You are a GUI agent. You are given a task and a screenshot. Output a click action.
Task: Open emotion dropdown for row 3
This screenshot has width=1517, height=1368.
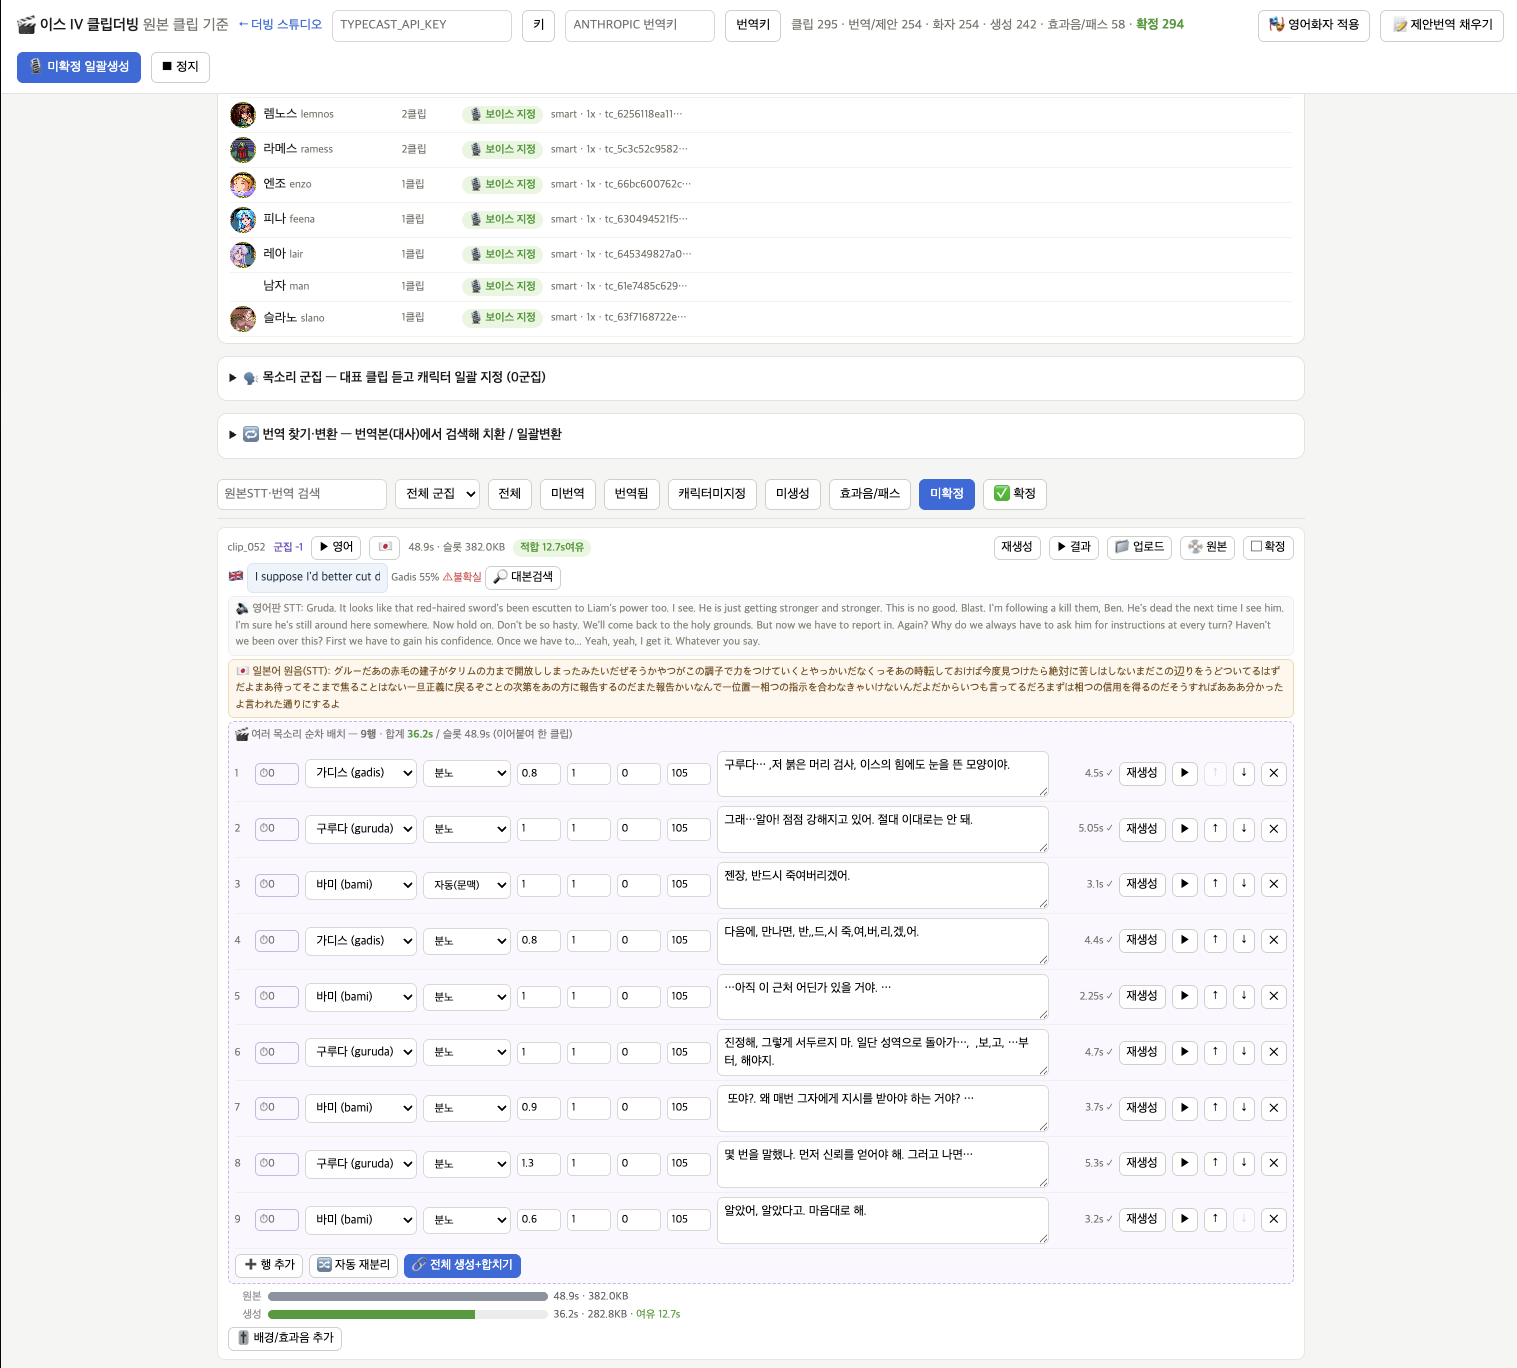(x=467, y=885)
